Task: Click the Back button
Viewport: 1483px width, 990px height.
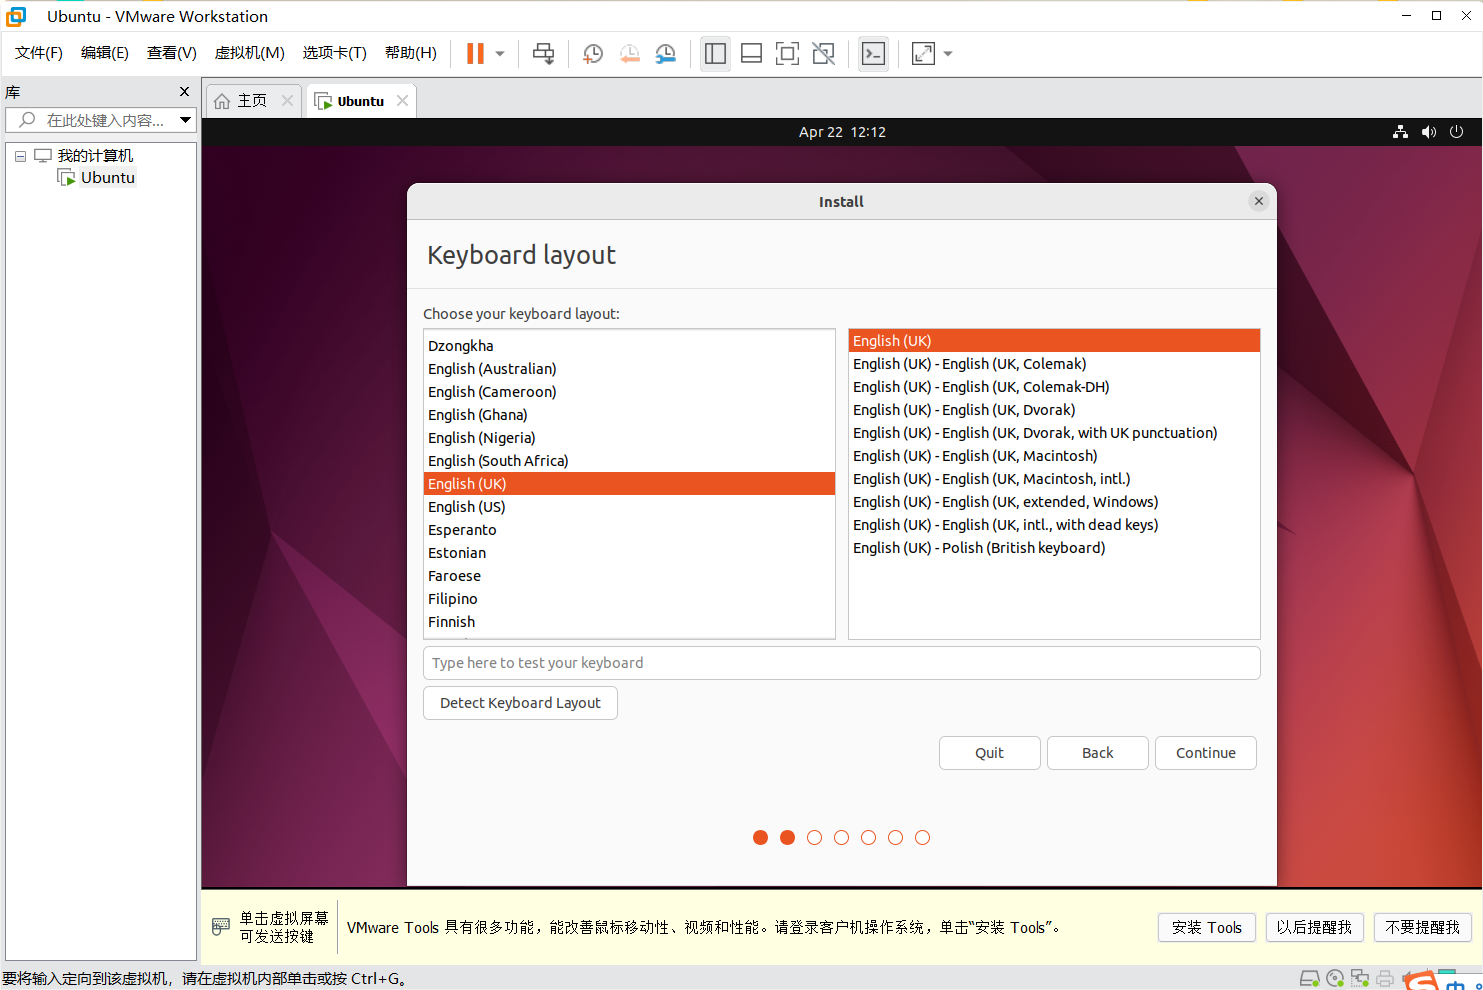Action: (1098, 753)
